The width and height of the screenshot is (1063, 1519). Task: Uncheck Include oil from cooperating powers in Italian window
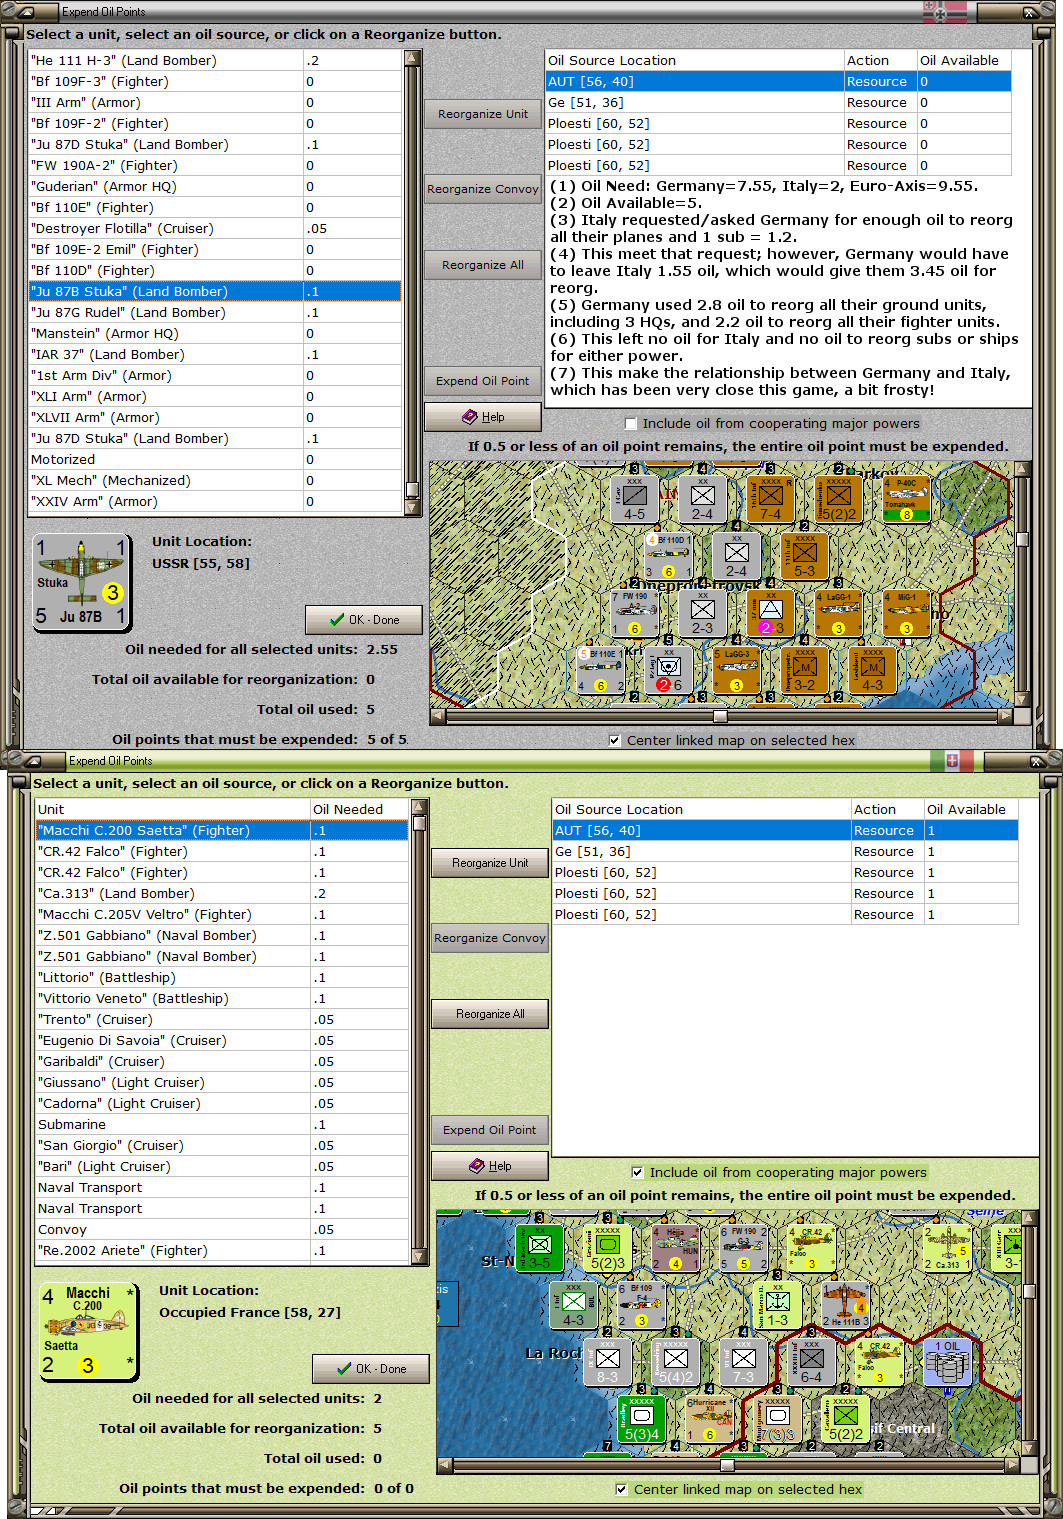tap(637, 1173)
